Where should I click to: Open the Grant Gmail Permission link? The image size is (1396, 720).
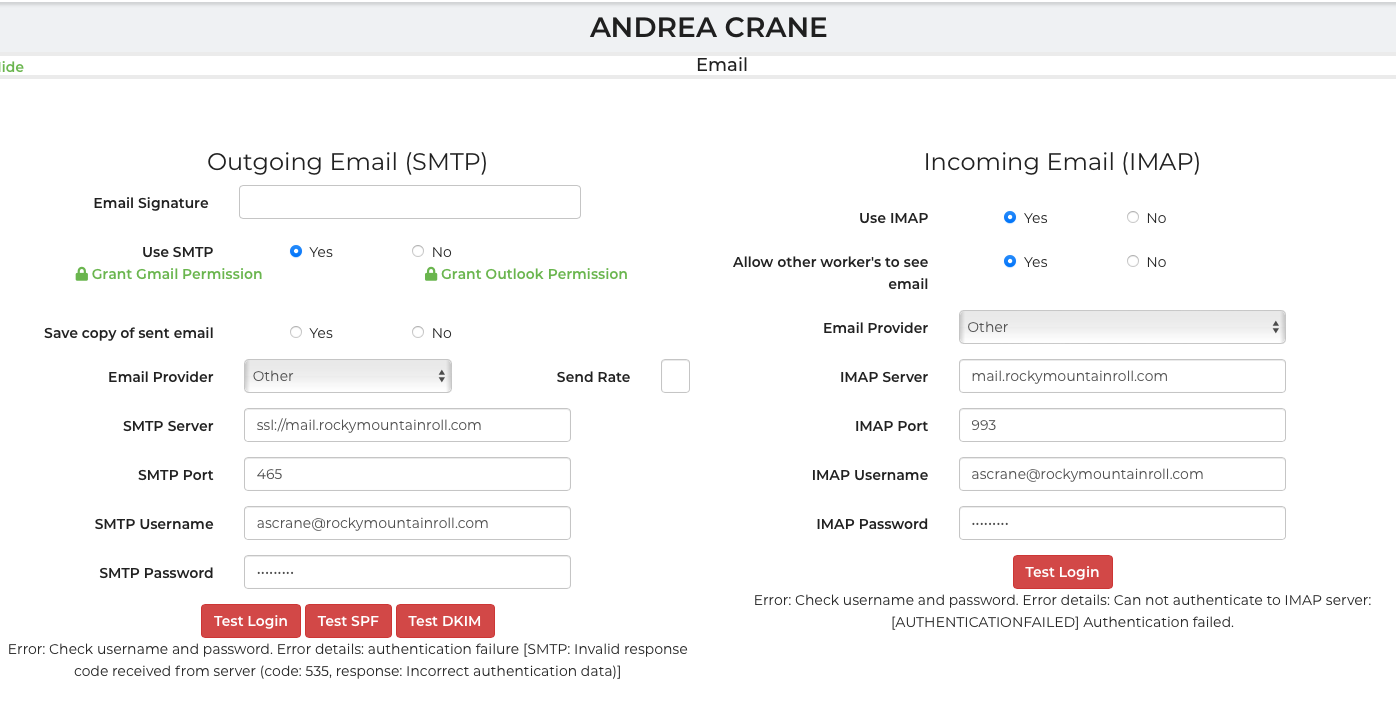pyautogui.click(x=177, y=274)
